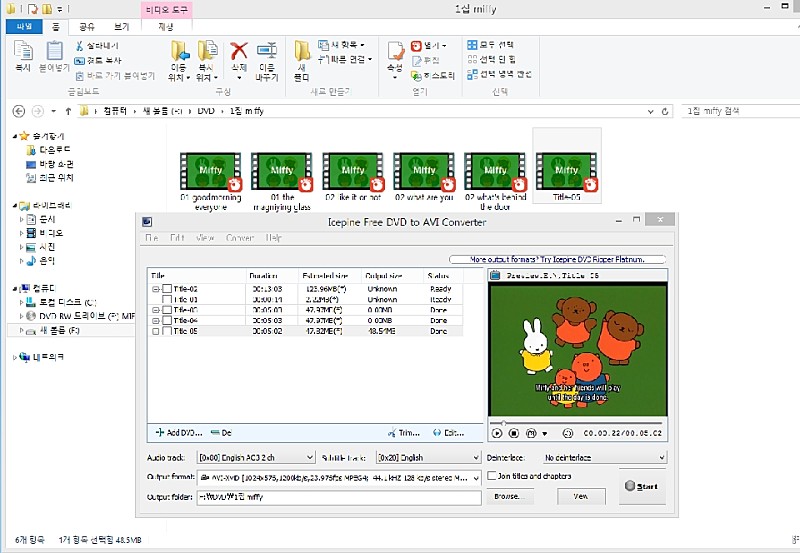Open the File menu in converter
Image resolution: width=800 pixels, height=553 pixels.
152,238
